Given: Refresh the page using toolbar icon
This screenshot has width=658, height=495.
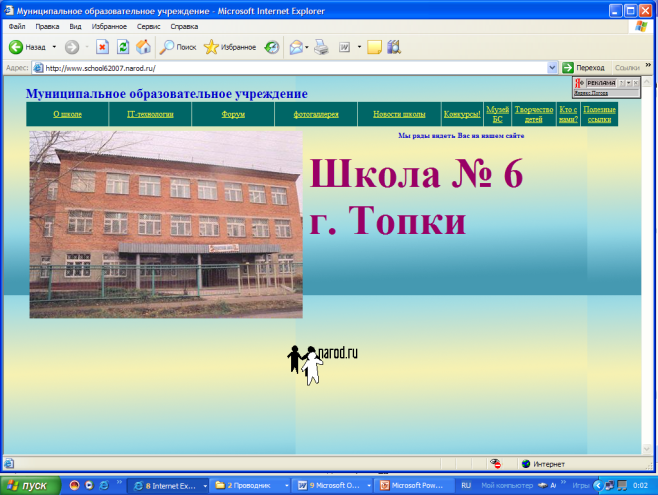Looking at the screenshot, I should click(122, 47).
